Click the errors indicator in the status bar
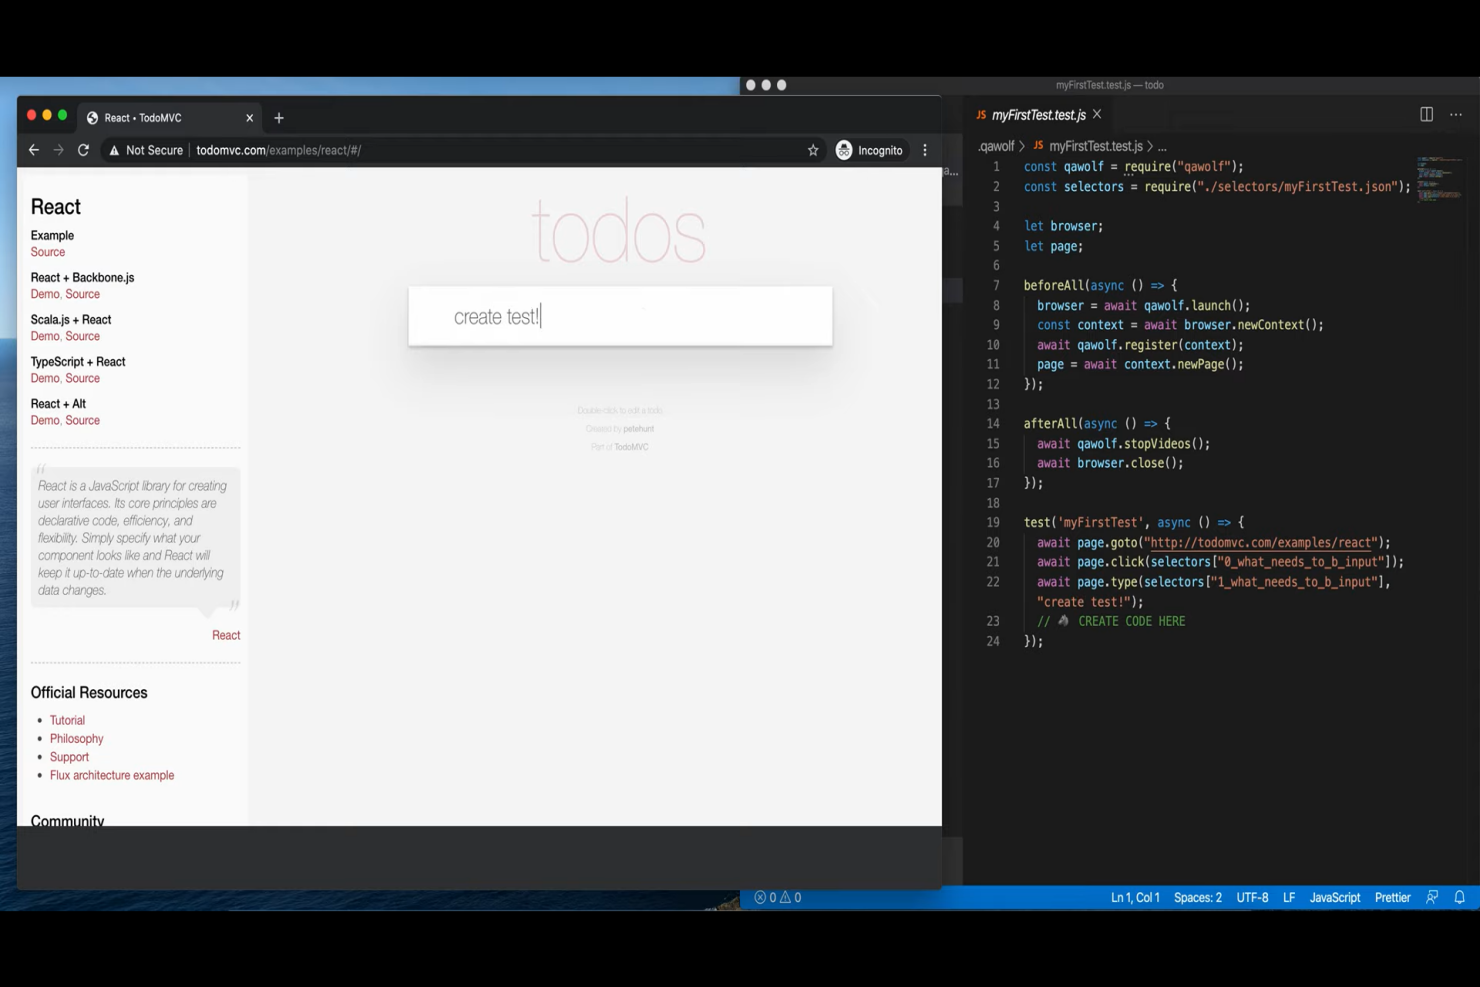The image size is (1480, 987). 766,897
